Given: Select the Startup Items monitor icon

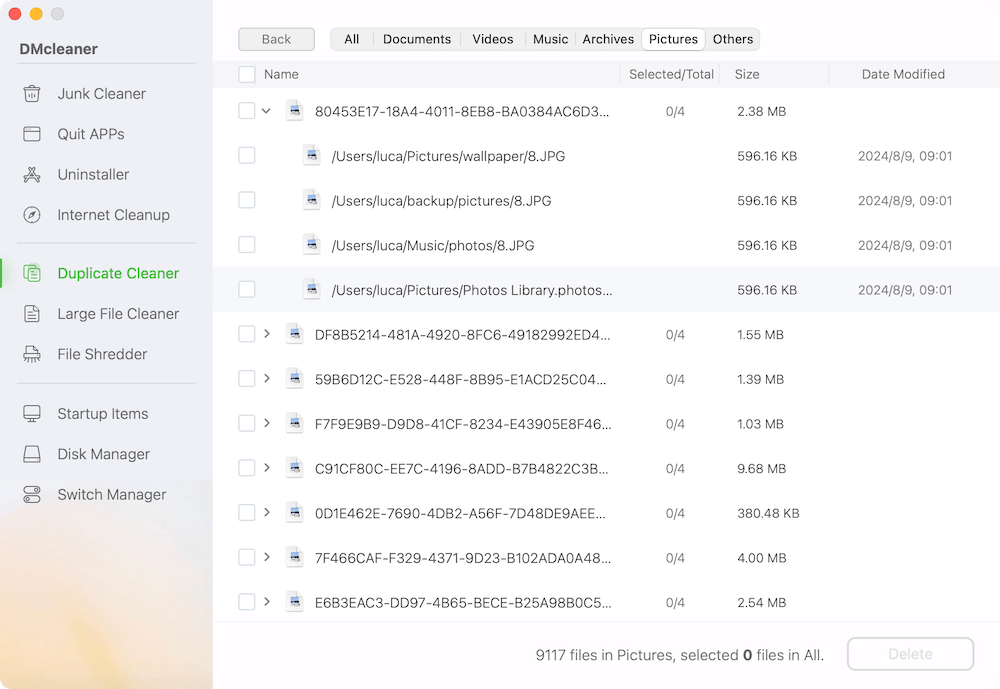Looking at the screenshot, I should (32, 414).
